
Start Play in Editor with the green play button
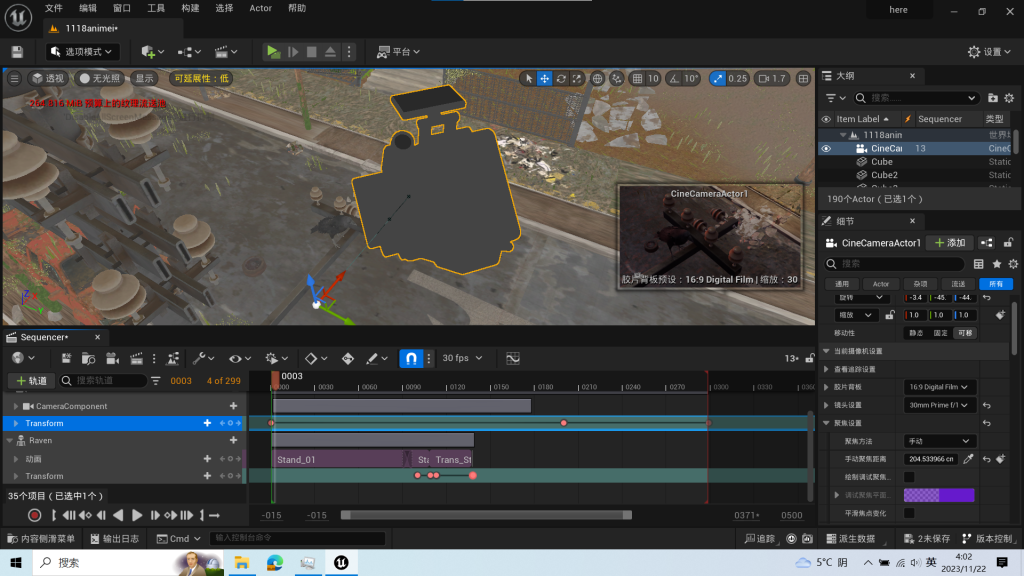(x=273, y=52)
